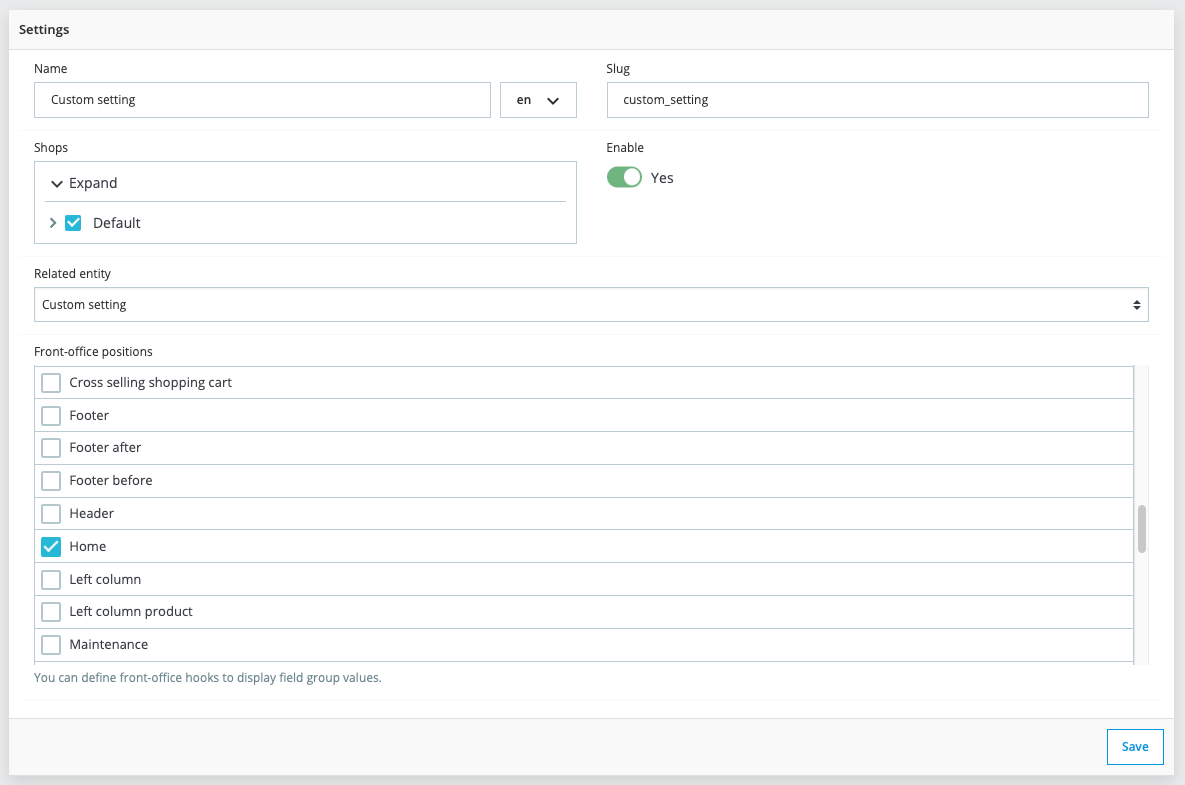Viewport: 1185px width, 785px height.
Task: Uncheck the Home position checkbox
Action: pyautogui.click(x=51, y=547)
